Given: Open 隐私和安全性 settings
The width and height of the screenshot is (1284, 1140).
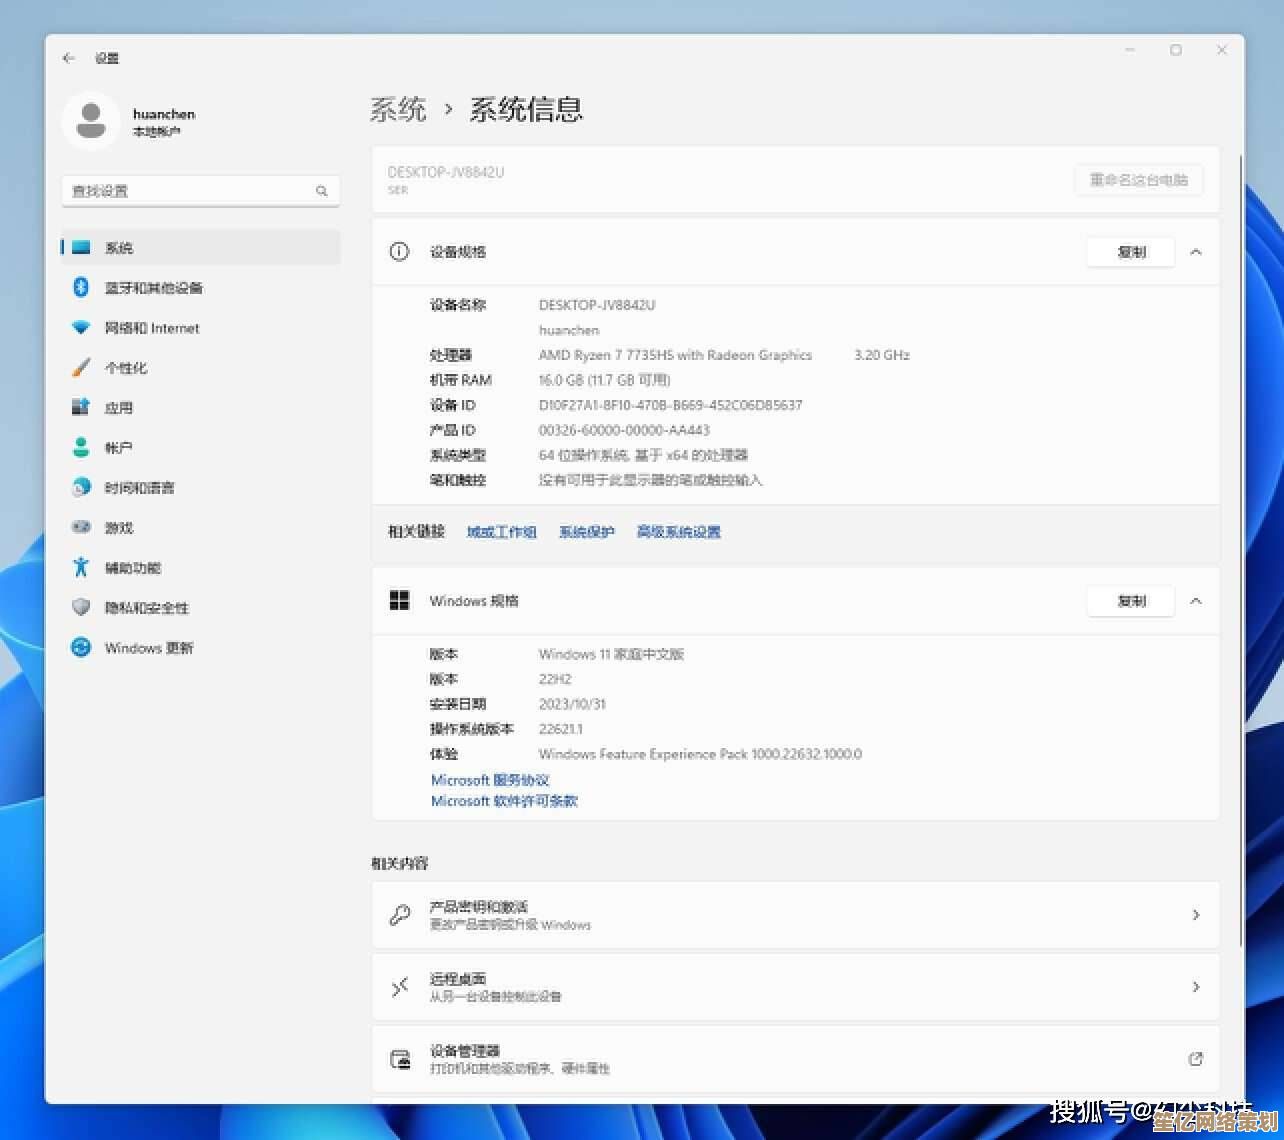Looking at the screenshot, I should pyautogui.click(x=201, y=607).
